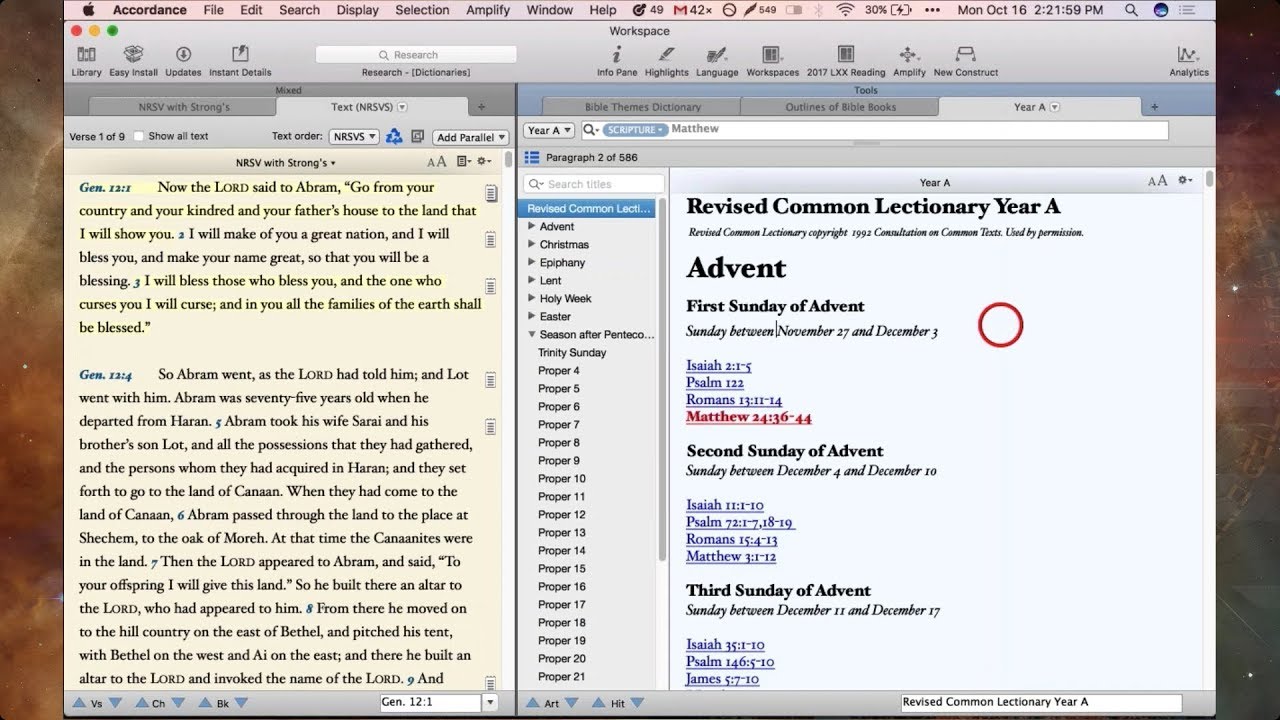Screen dimensions: 1280x720
Task: Click the Search titles field
Action: coord(594,184)
